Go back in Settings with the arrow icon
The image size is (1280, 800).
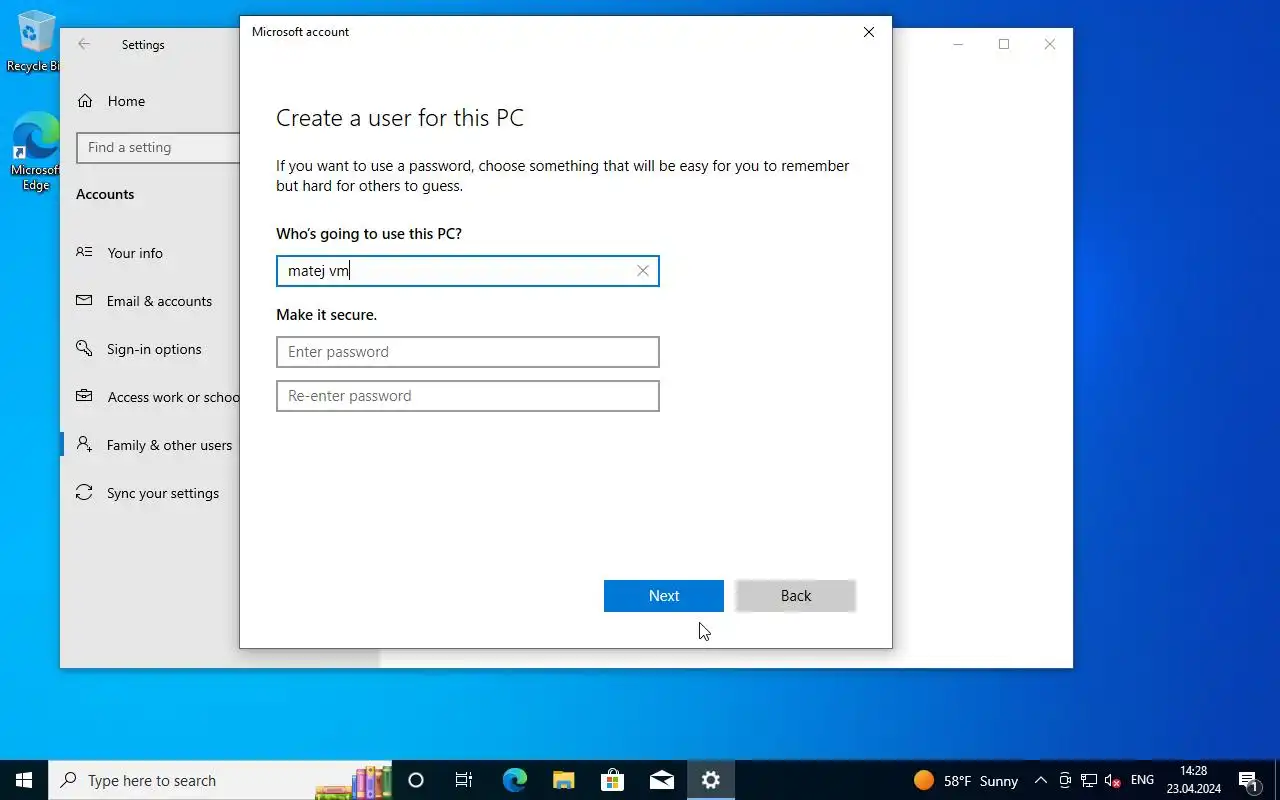(84, 44)
